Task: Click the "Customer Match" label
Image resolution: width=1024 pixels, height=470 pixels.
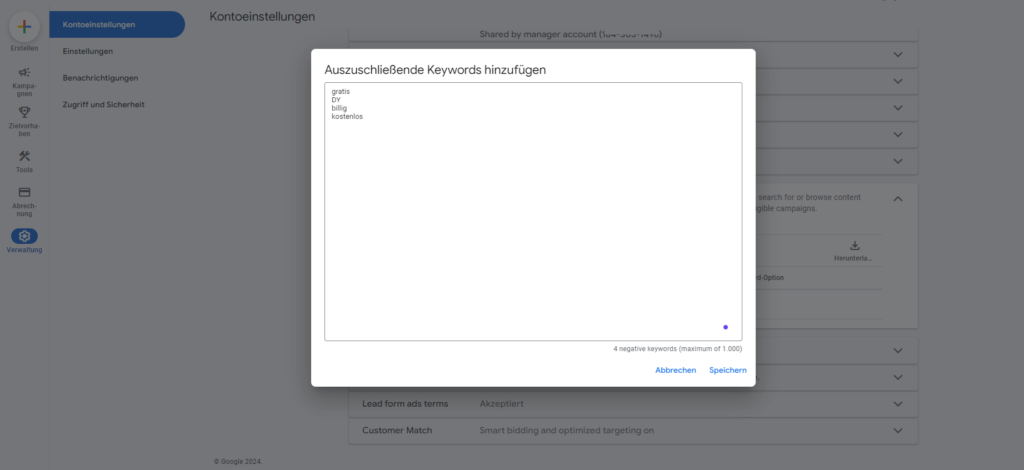Action: click(397, 431)
